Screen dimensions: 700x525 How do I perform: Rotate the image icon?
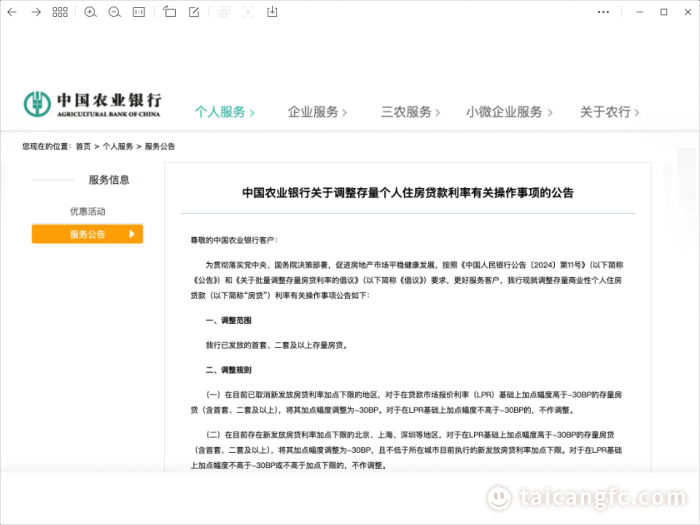click(169, 12)
